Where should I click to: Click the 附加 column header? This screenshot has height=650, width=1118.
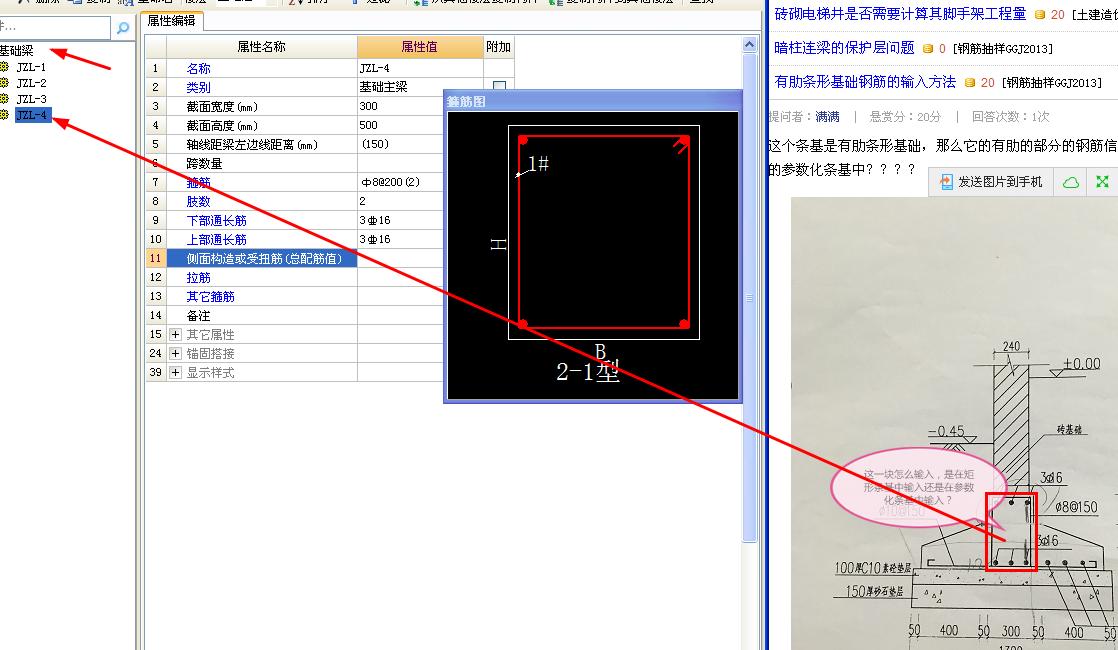click(498, 47)
